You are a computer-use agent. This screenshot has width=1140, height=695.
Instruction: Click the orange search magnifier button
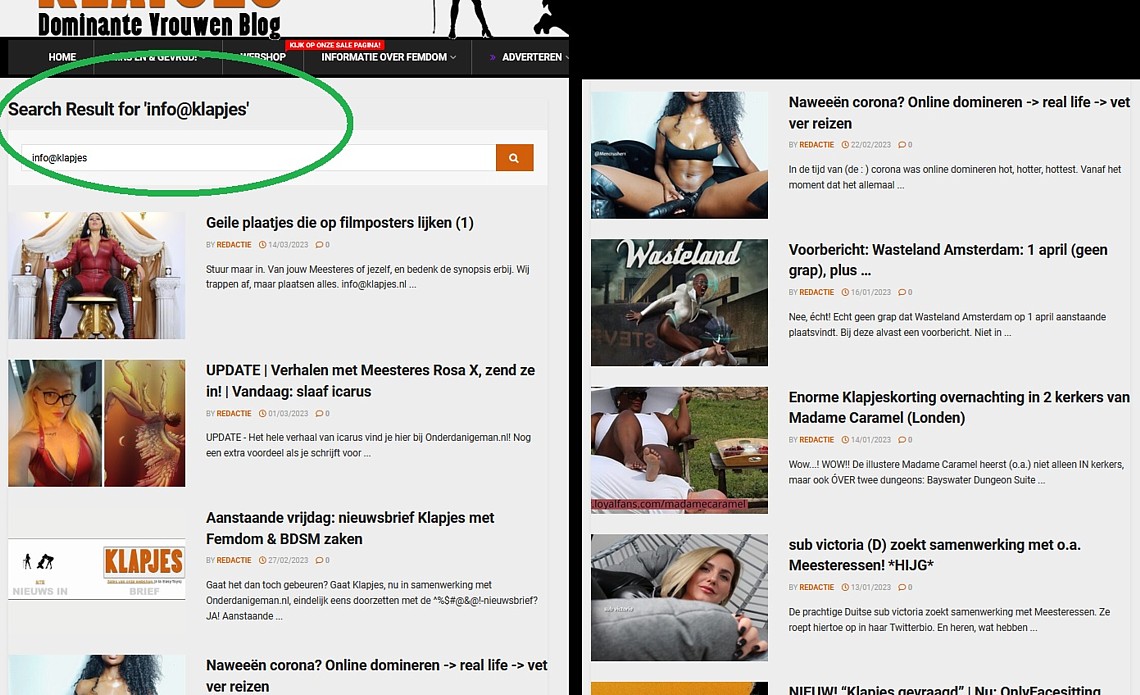[x=514, y=158]
